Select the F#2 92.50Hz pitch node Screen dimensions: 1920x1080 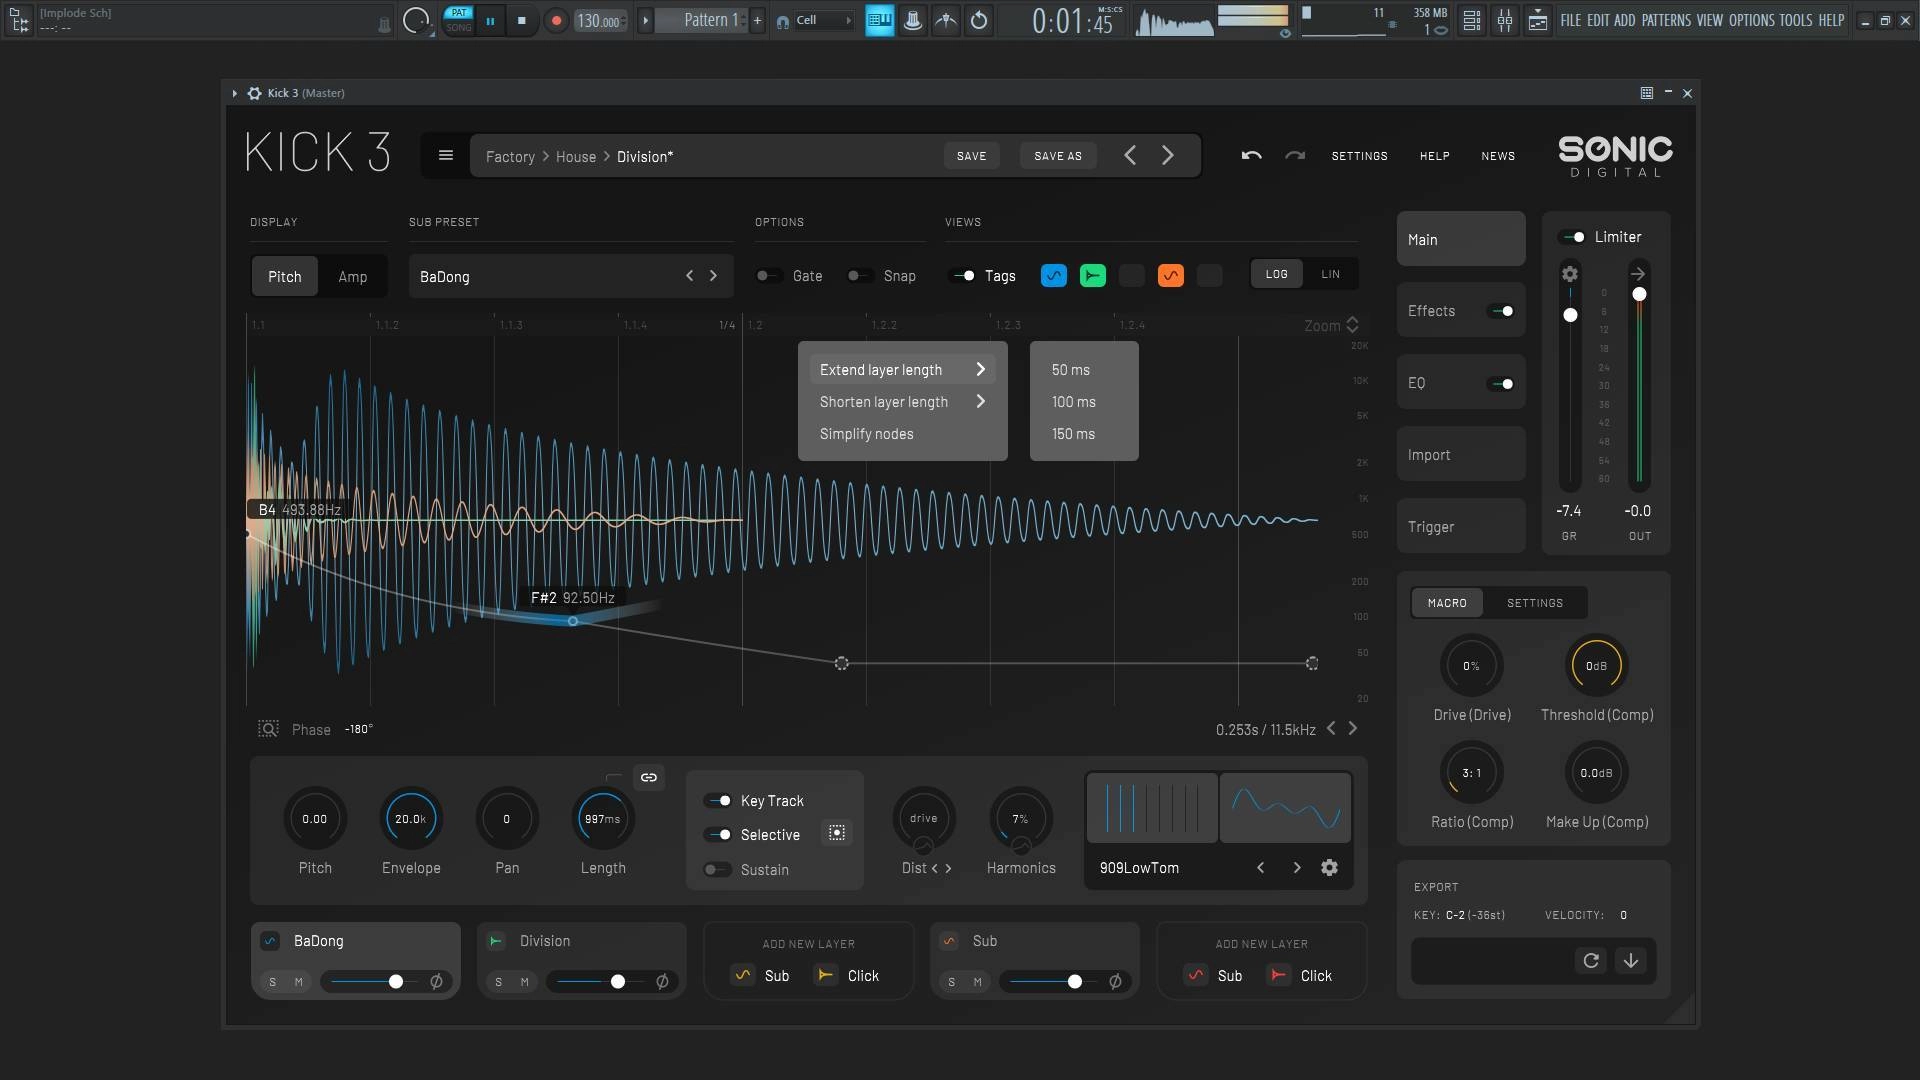click(x=573, y=621)
